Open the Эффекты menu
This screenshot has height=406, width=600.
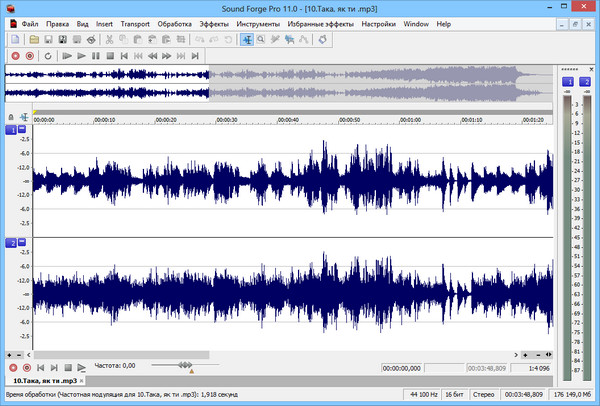[x=213, y=23]
